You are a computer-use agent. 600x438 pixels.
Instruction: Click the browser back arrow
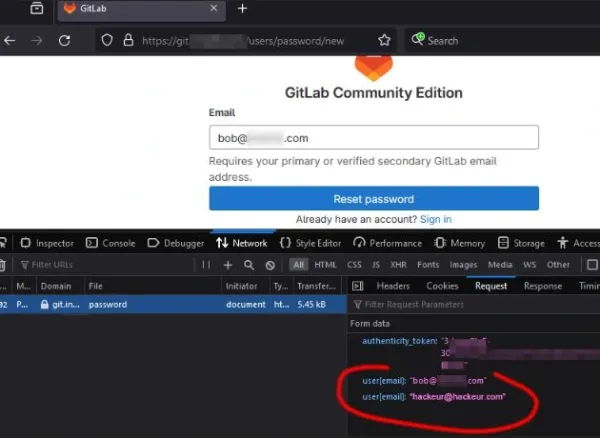[x=10, y=40]
